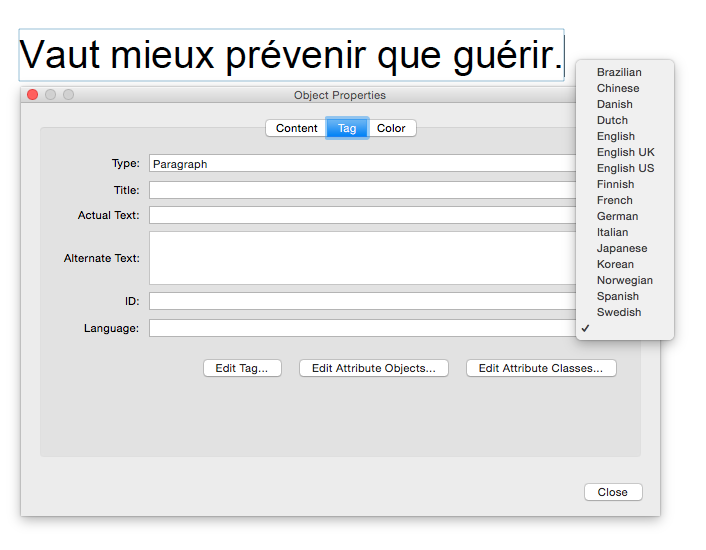Open Edit Attribute Classes... dialog
The width and height of the screenshot is (706, 550).
coord(540,368)
